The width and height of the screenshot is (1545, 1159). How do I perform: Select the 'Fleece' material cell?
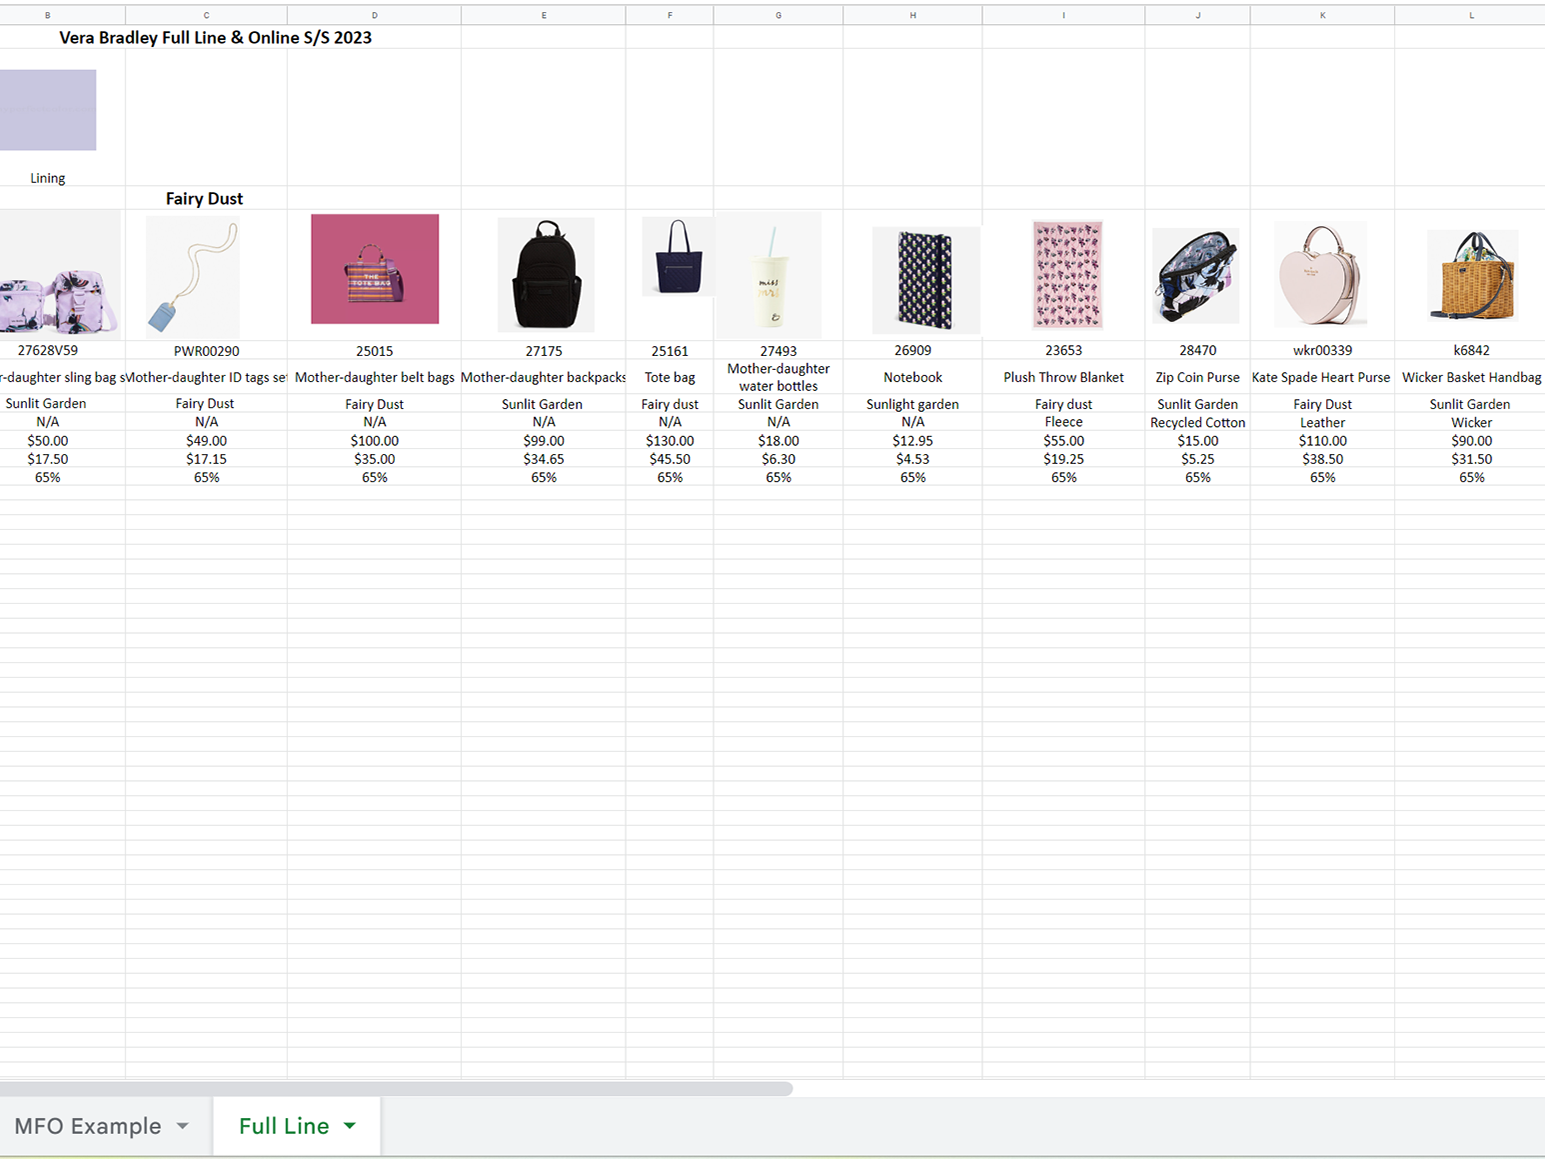point(1064,422)
